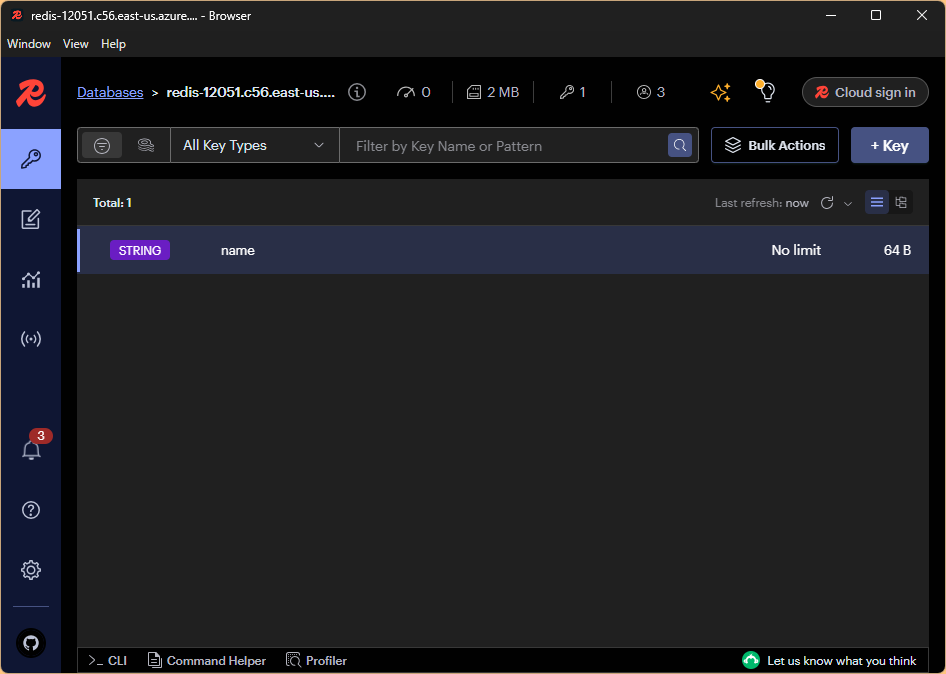Click the database info icon
Screen dimensions: 946x674
tap(357, 92)
